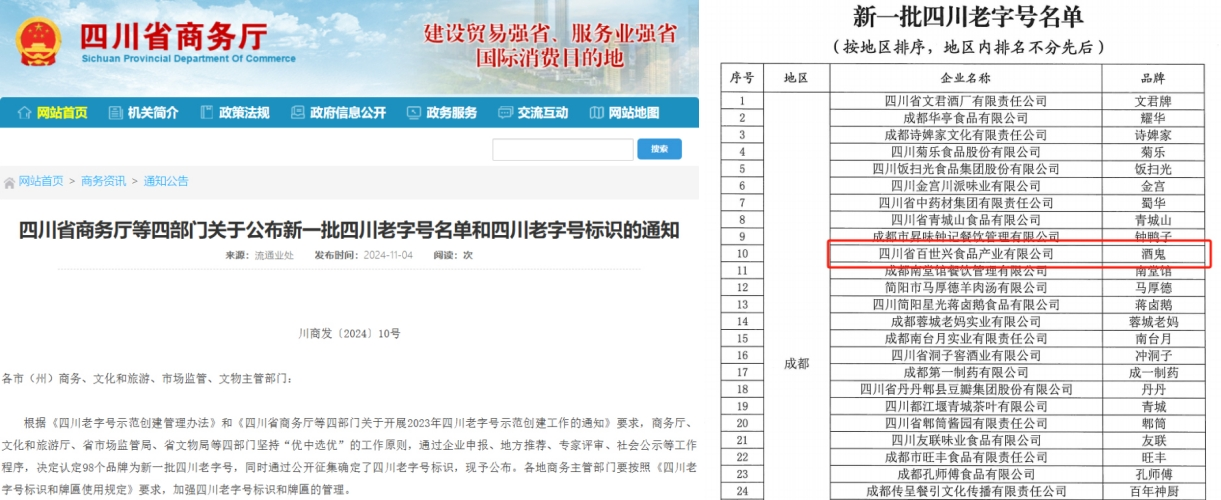Click the icon beside 政府信息公开

(298, 113)
